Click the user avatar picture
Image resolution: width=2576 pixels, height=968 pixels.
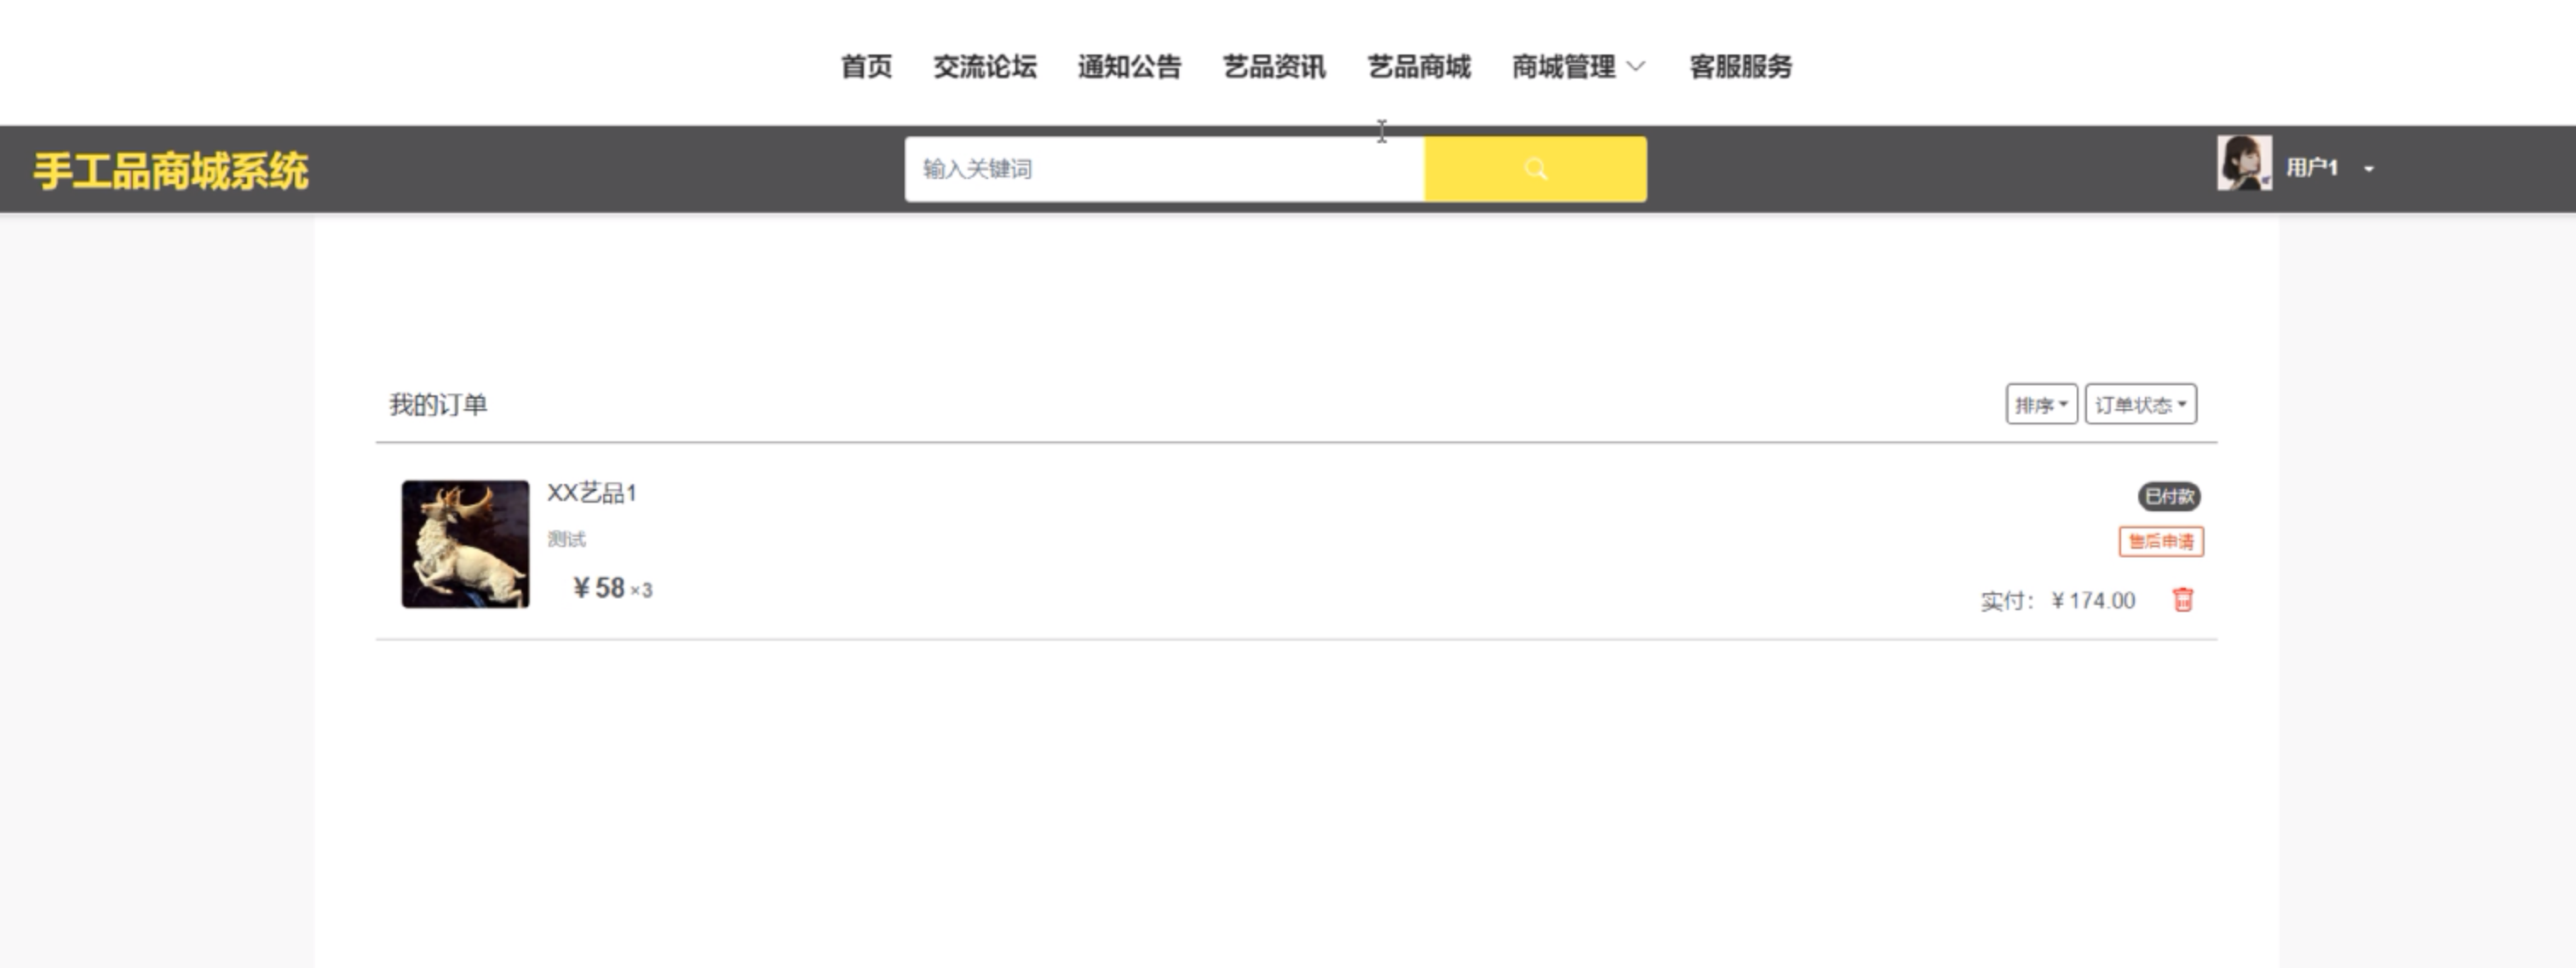tap(2243, 163)
